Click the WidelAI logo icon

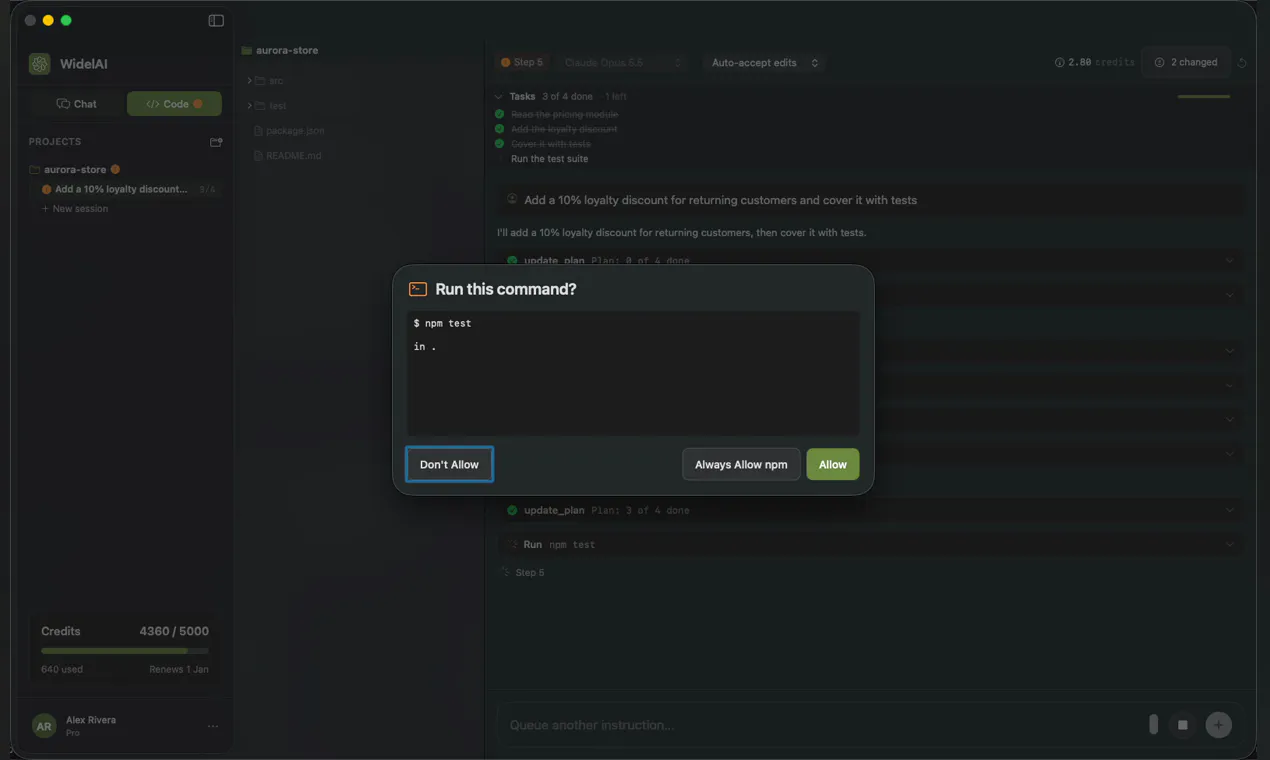[40, 64]
